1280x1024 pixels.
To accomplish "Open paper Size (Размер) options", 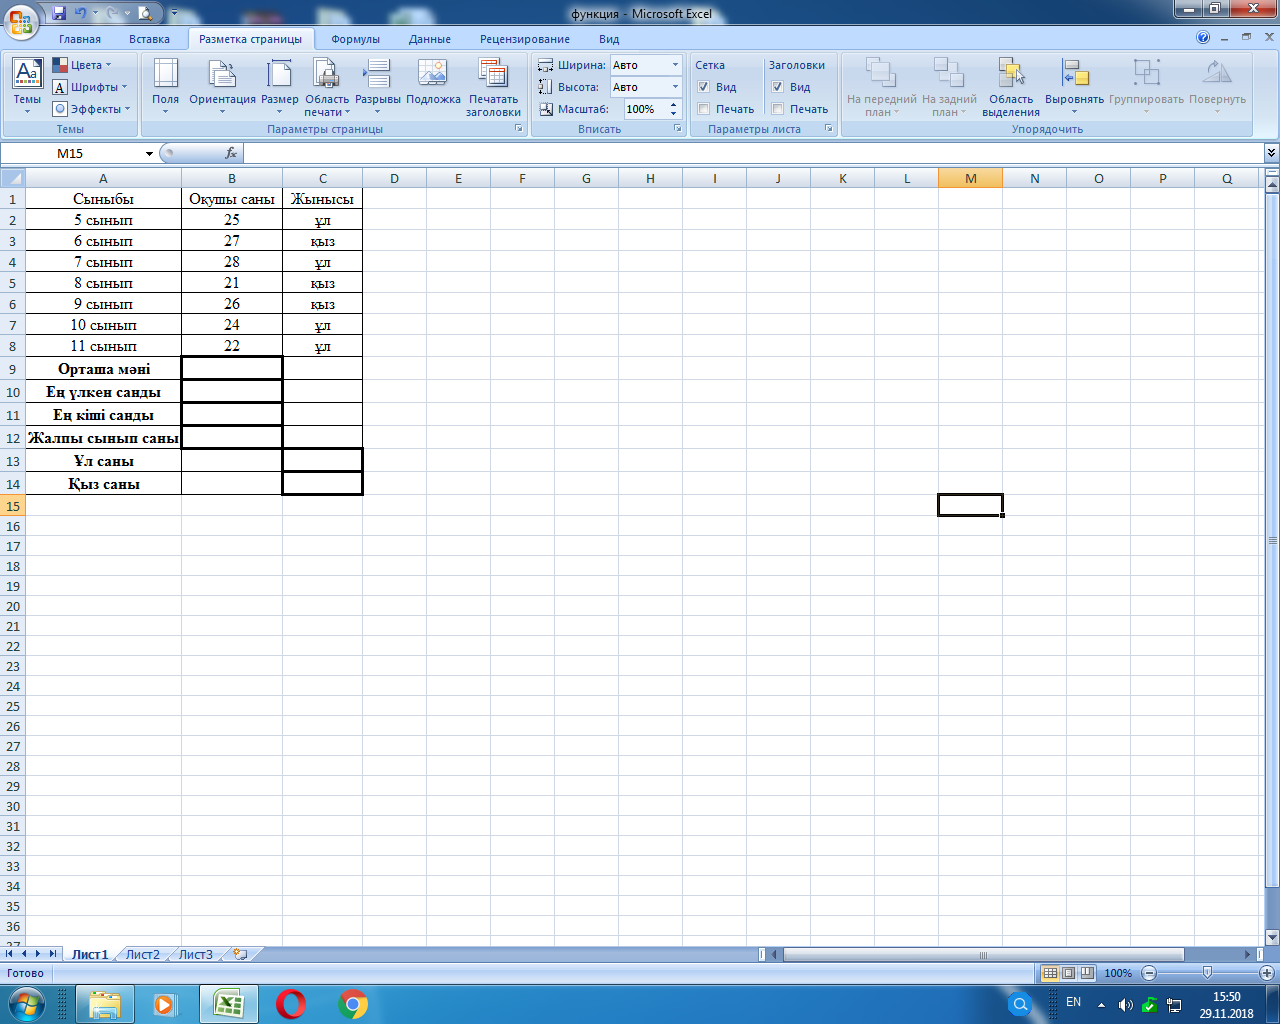I will point(279,85).
